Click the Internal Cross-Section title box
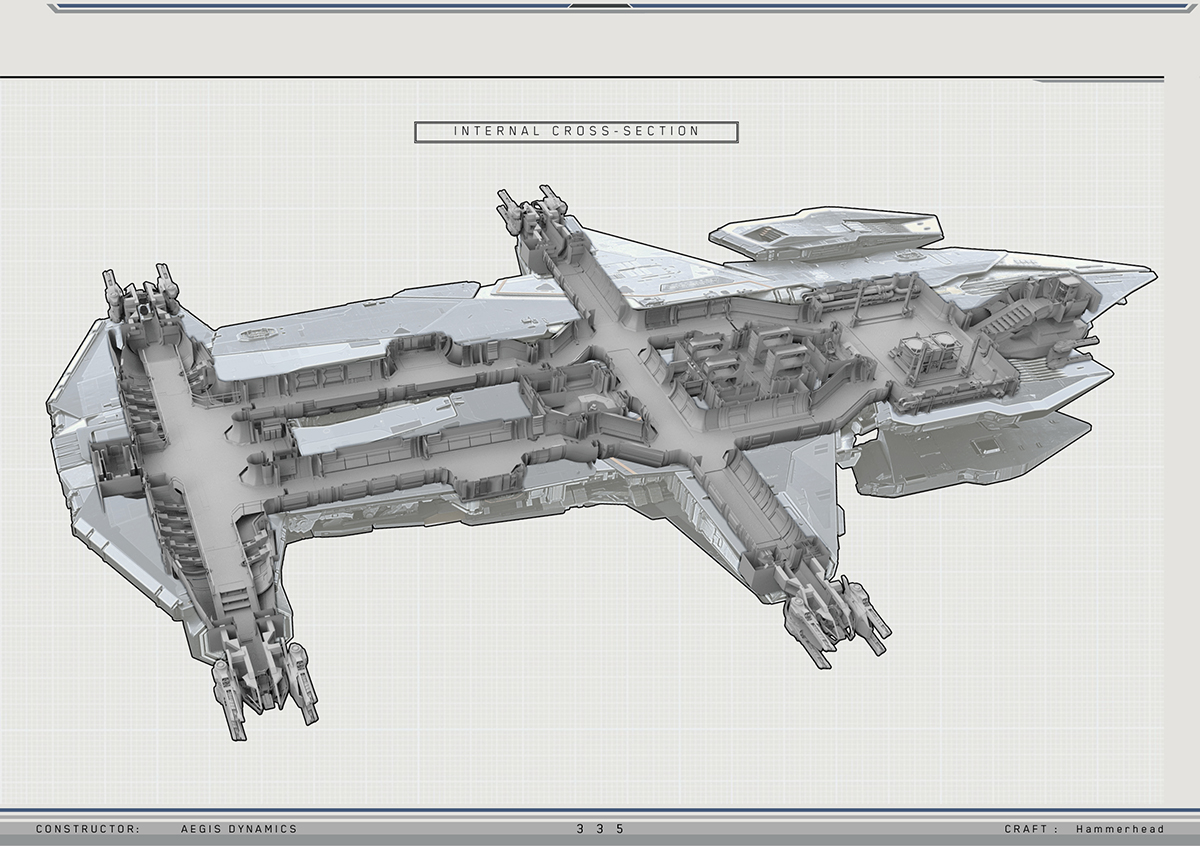This screenshot has height=846, width=1200. pyautogui.click(x=576, y=131)
